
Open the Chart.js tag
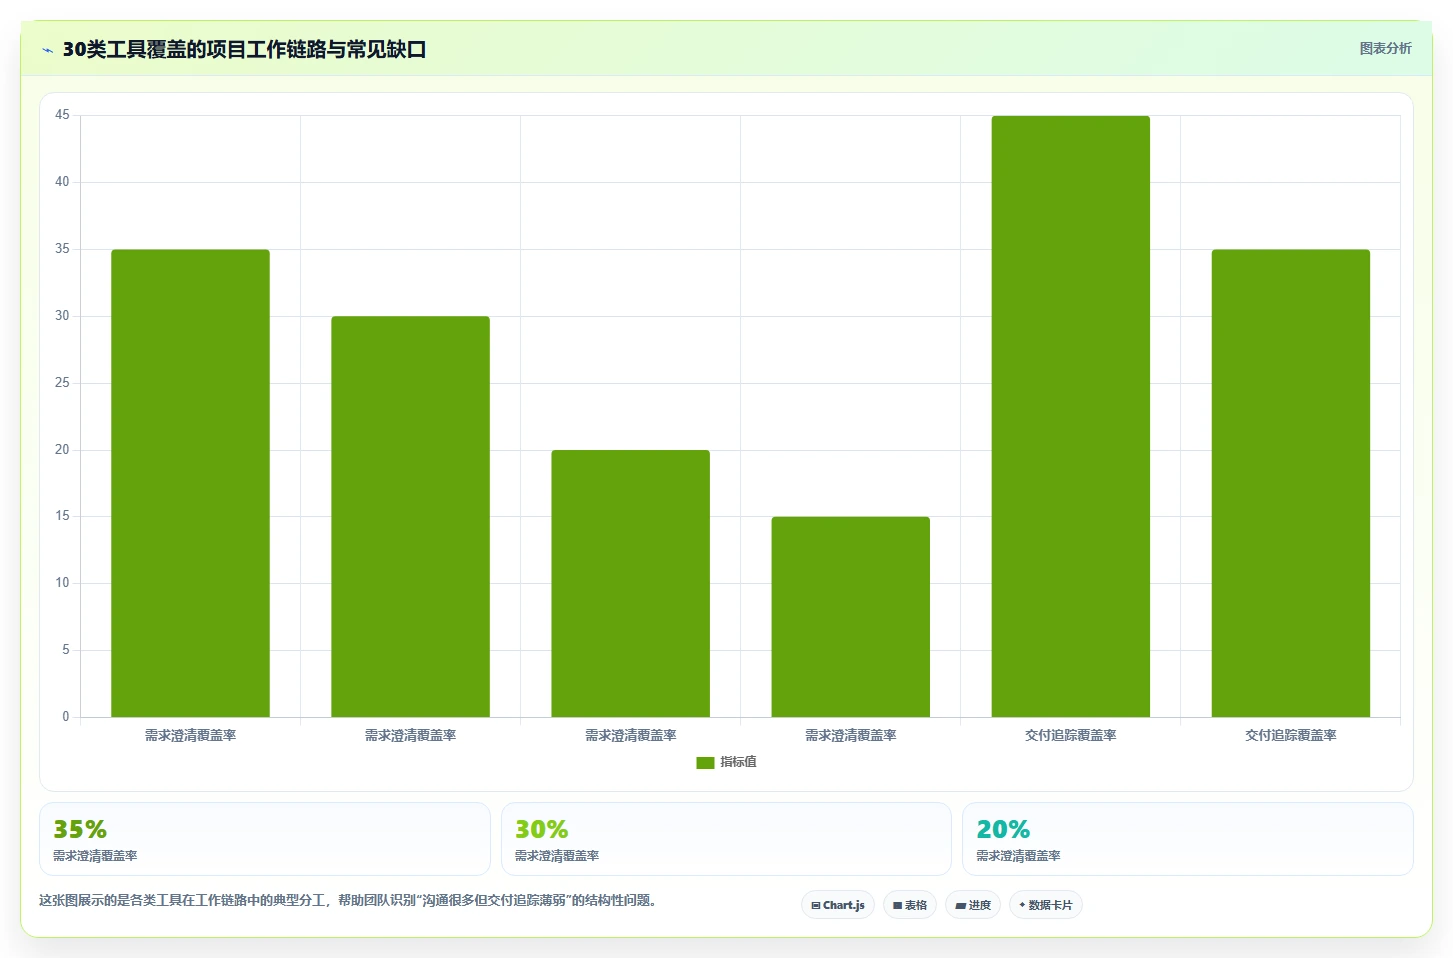click(838, 905)
